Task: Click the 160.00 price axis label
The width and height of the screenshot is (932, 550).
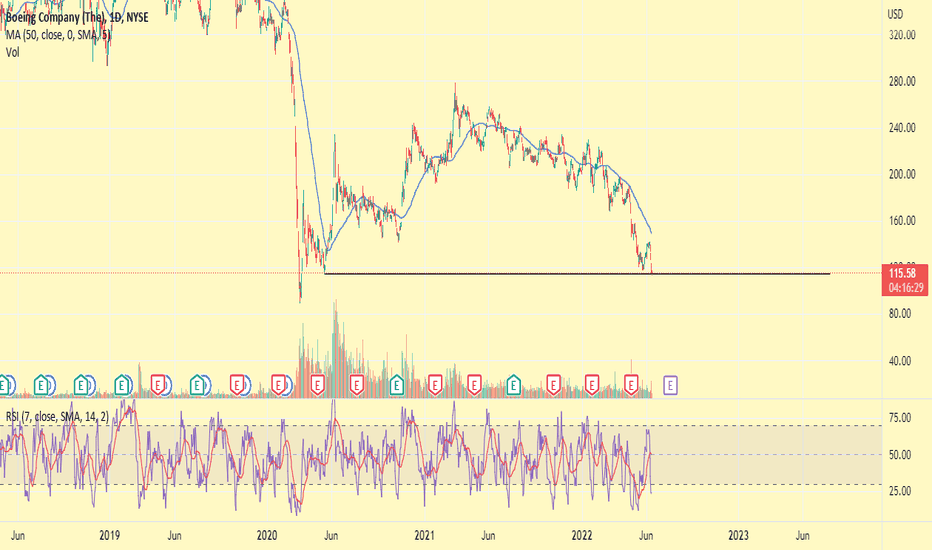Action: (902, 221)
